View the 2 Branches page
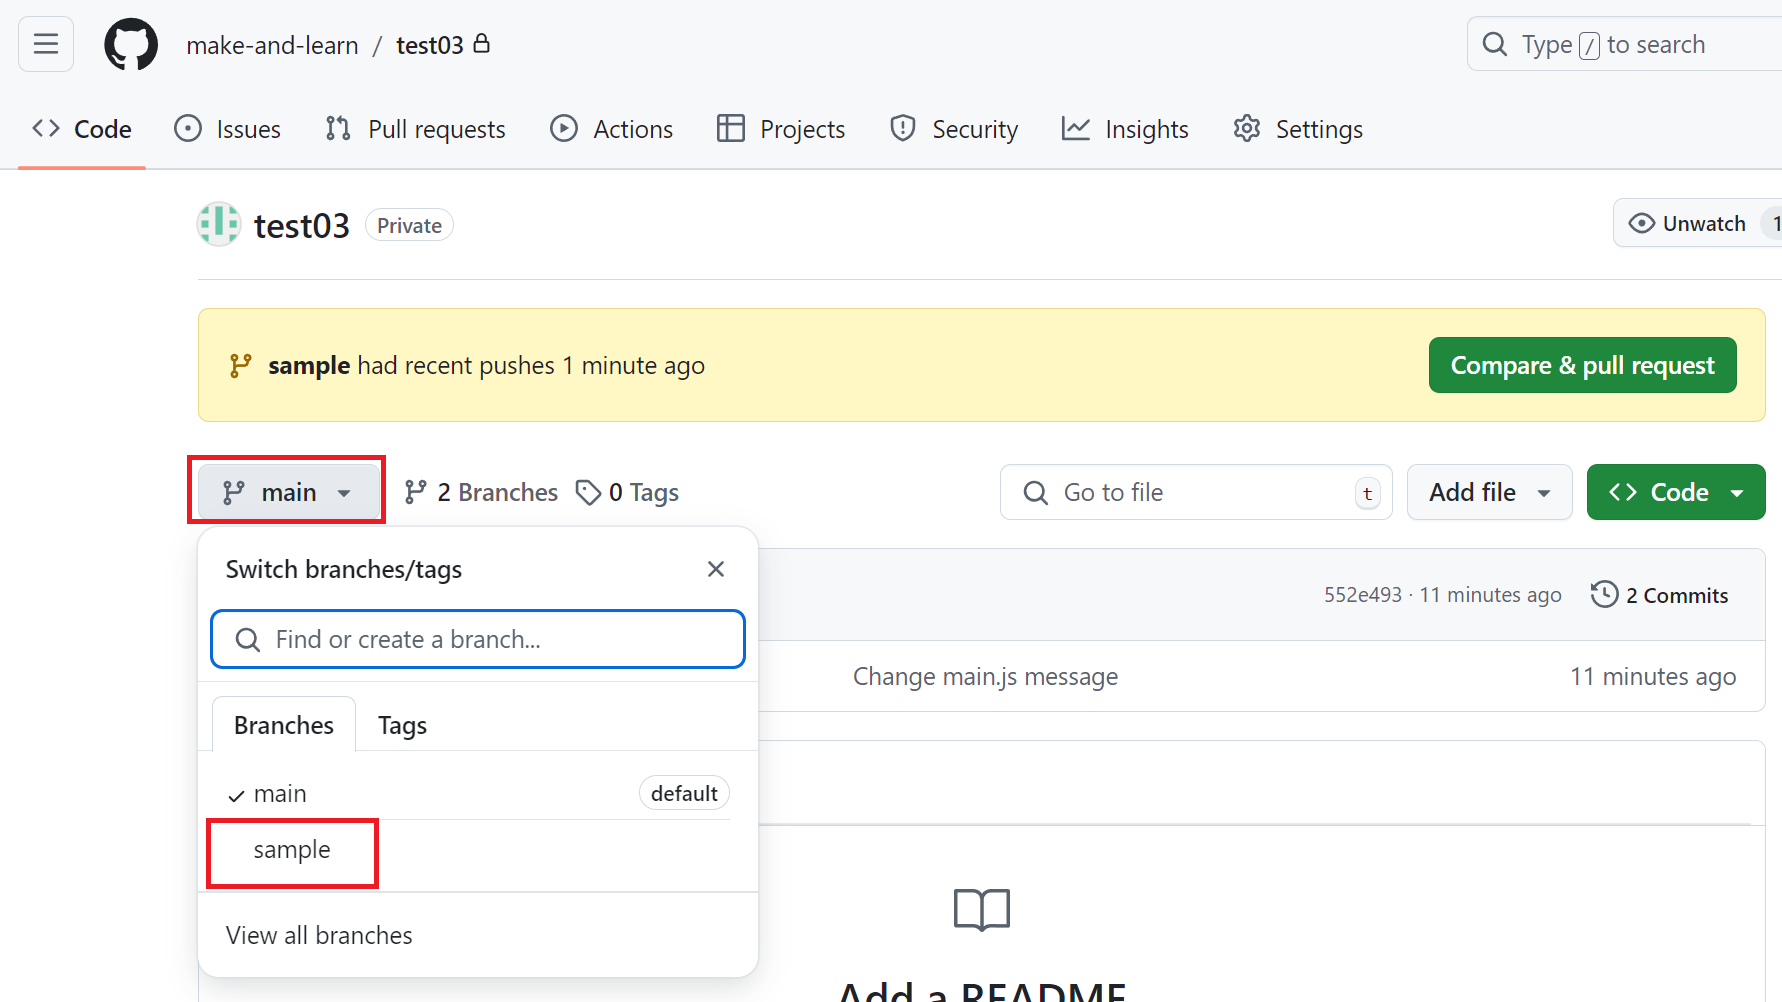 click(481, 492)
